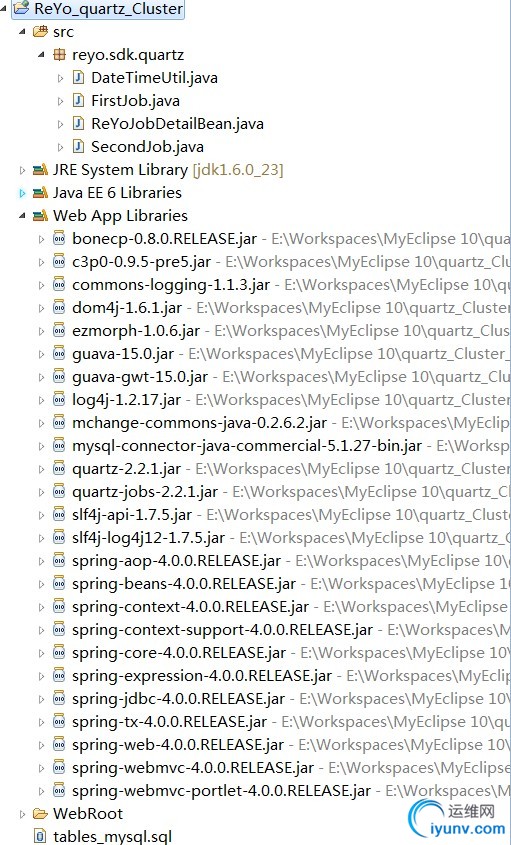
Task: Click the guava-15.0.jar jar icon
Action: (59, 354)
